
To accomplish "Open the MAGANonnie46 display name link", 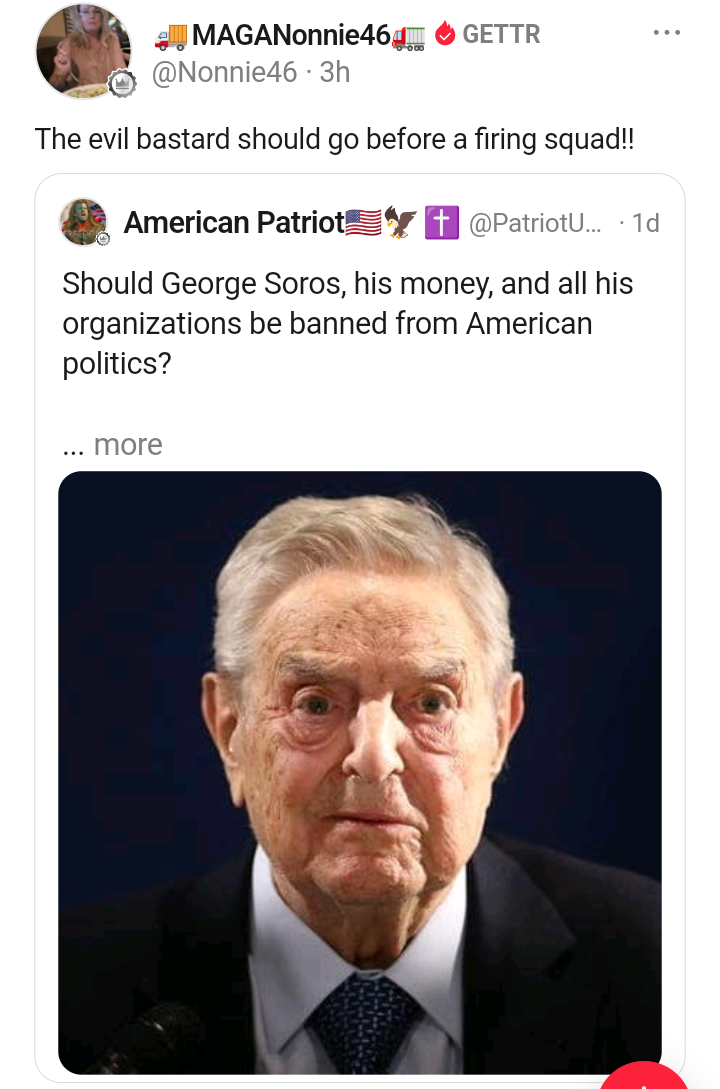I will 290,35.
